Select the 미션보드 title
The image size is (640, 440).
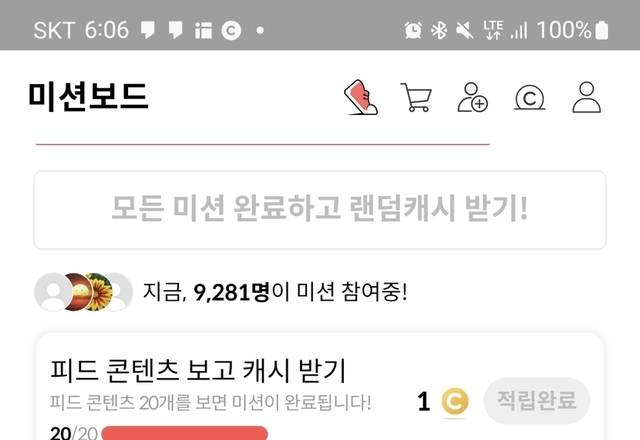[88, 96]
